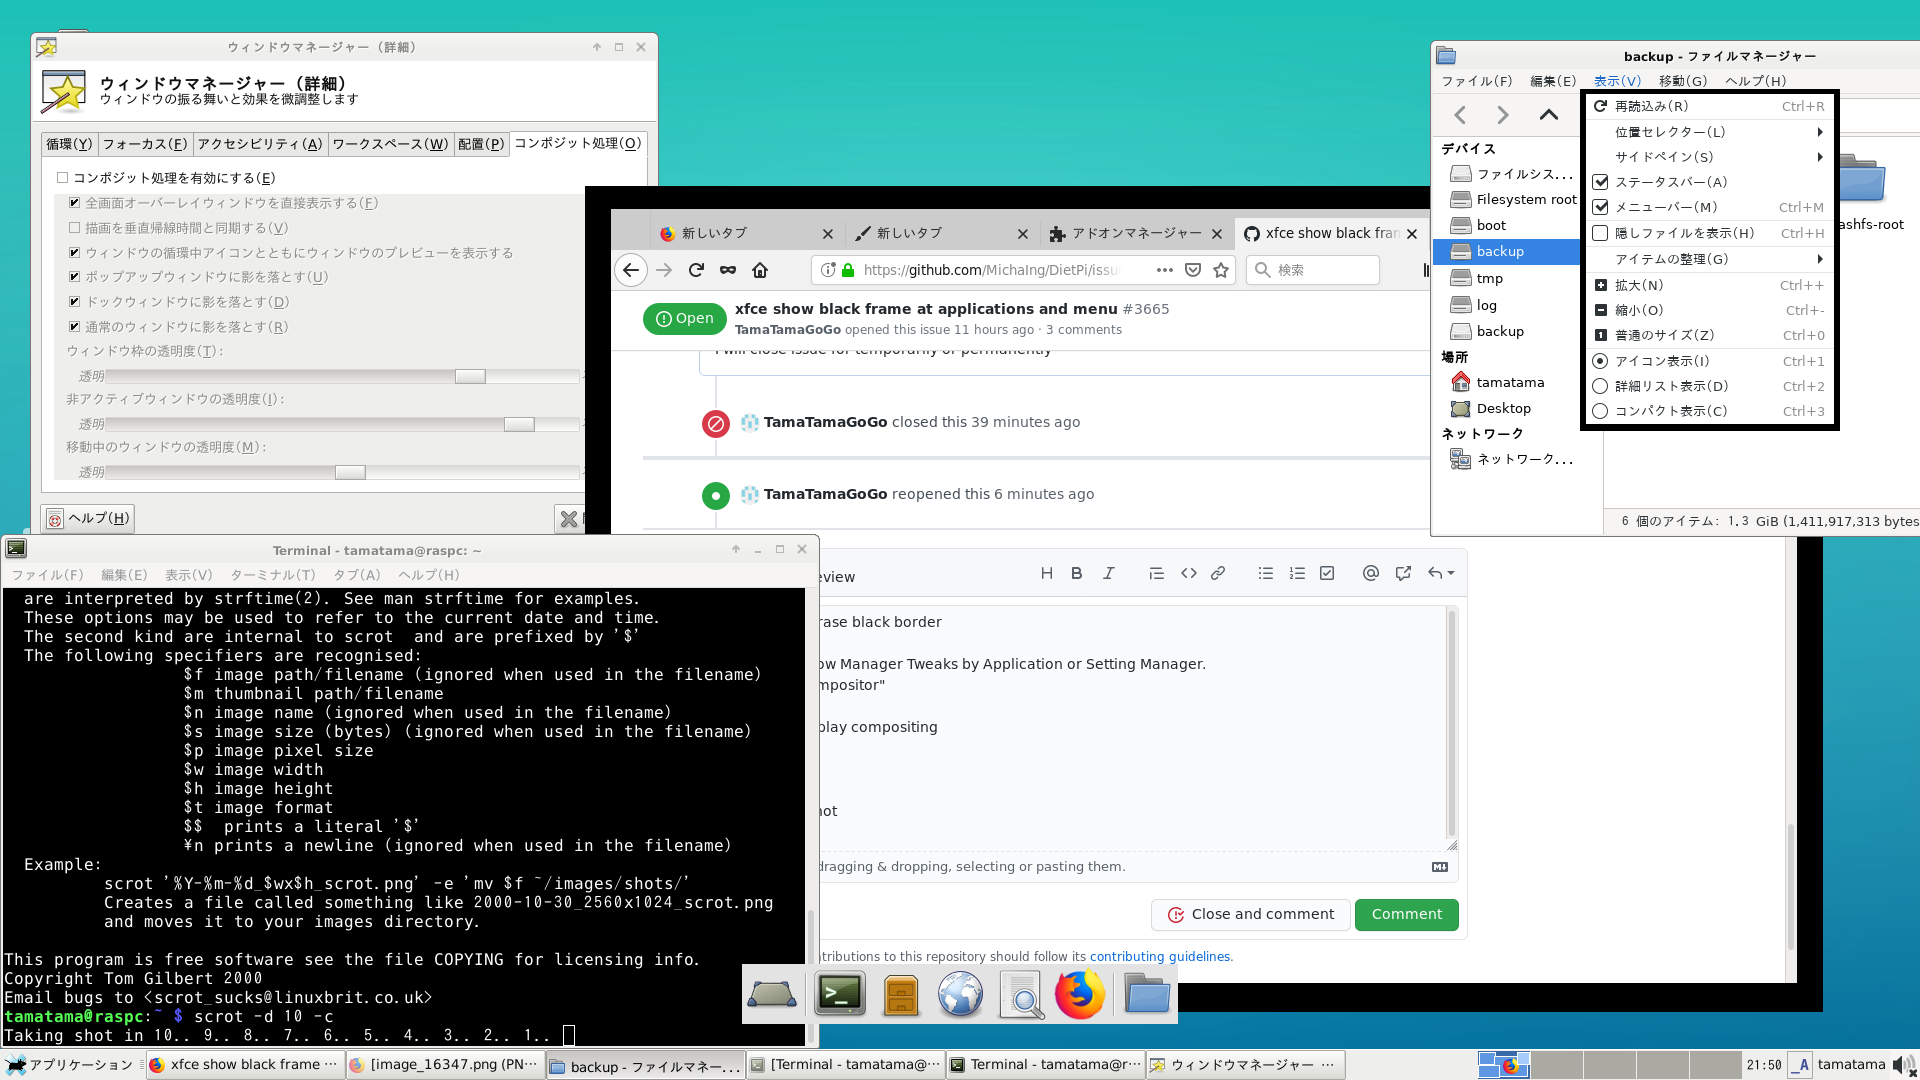Open the ターミナル menu in Terminal
This screenshot has height=1080, width=1920.
pyautogui.click(x=272, y=575)
